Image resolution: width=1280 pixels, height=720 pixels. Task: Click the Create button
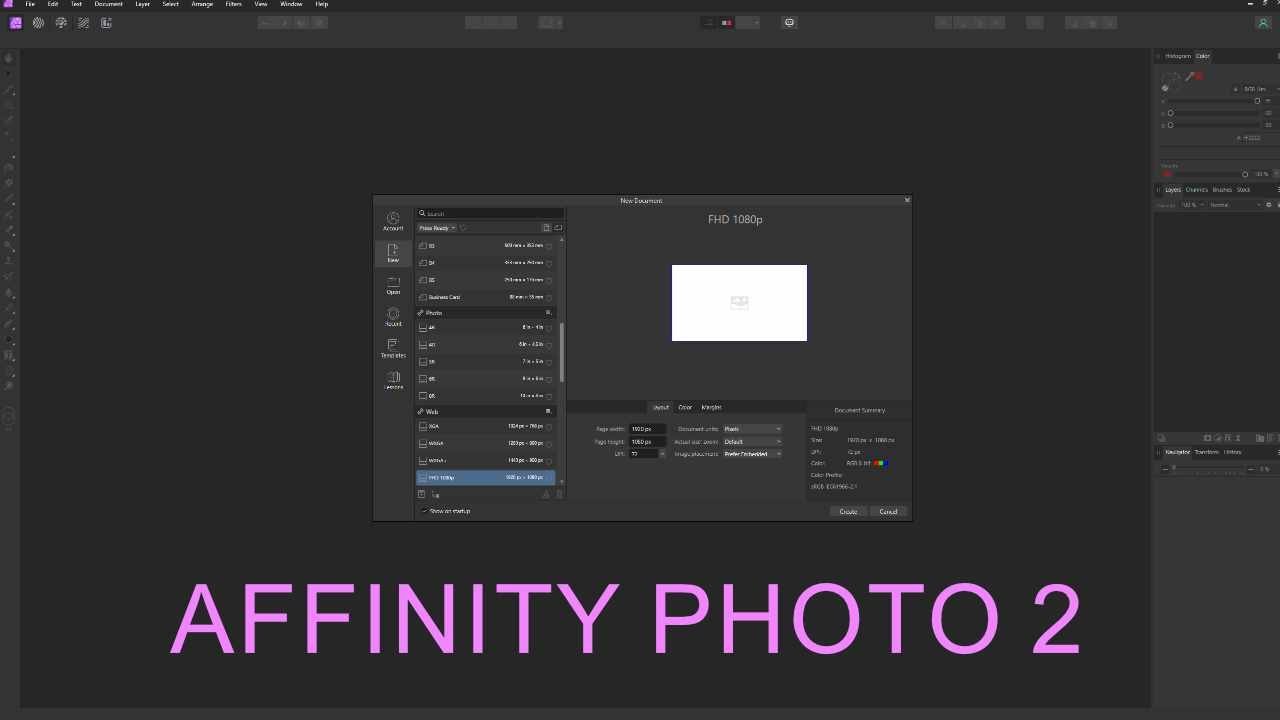tap(848, 512)
